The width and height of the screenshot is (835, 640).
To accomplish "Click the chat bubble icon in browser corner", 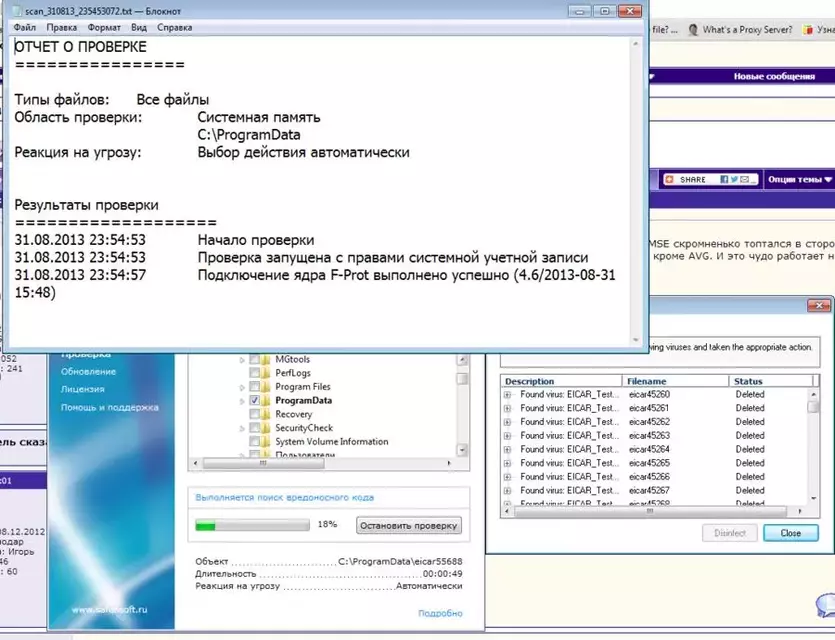I will click(x=825, y=606).
